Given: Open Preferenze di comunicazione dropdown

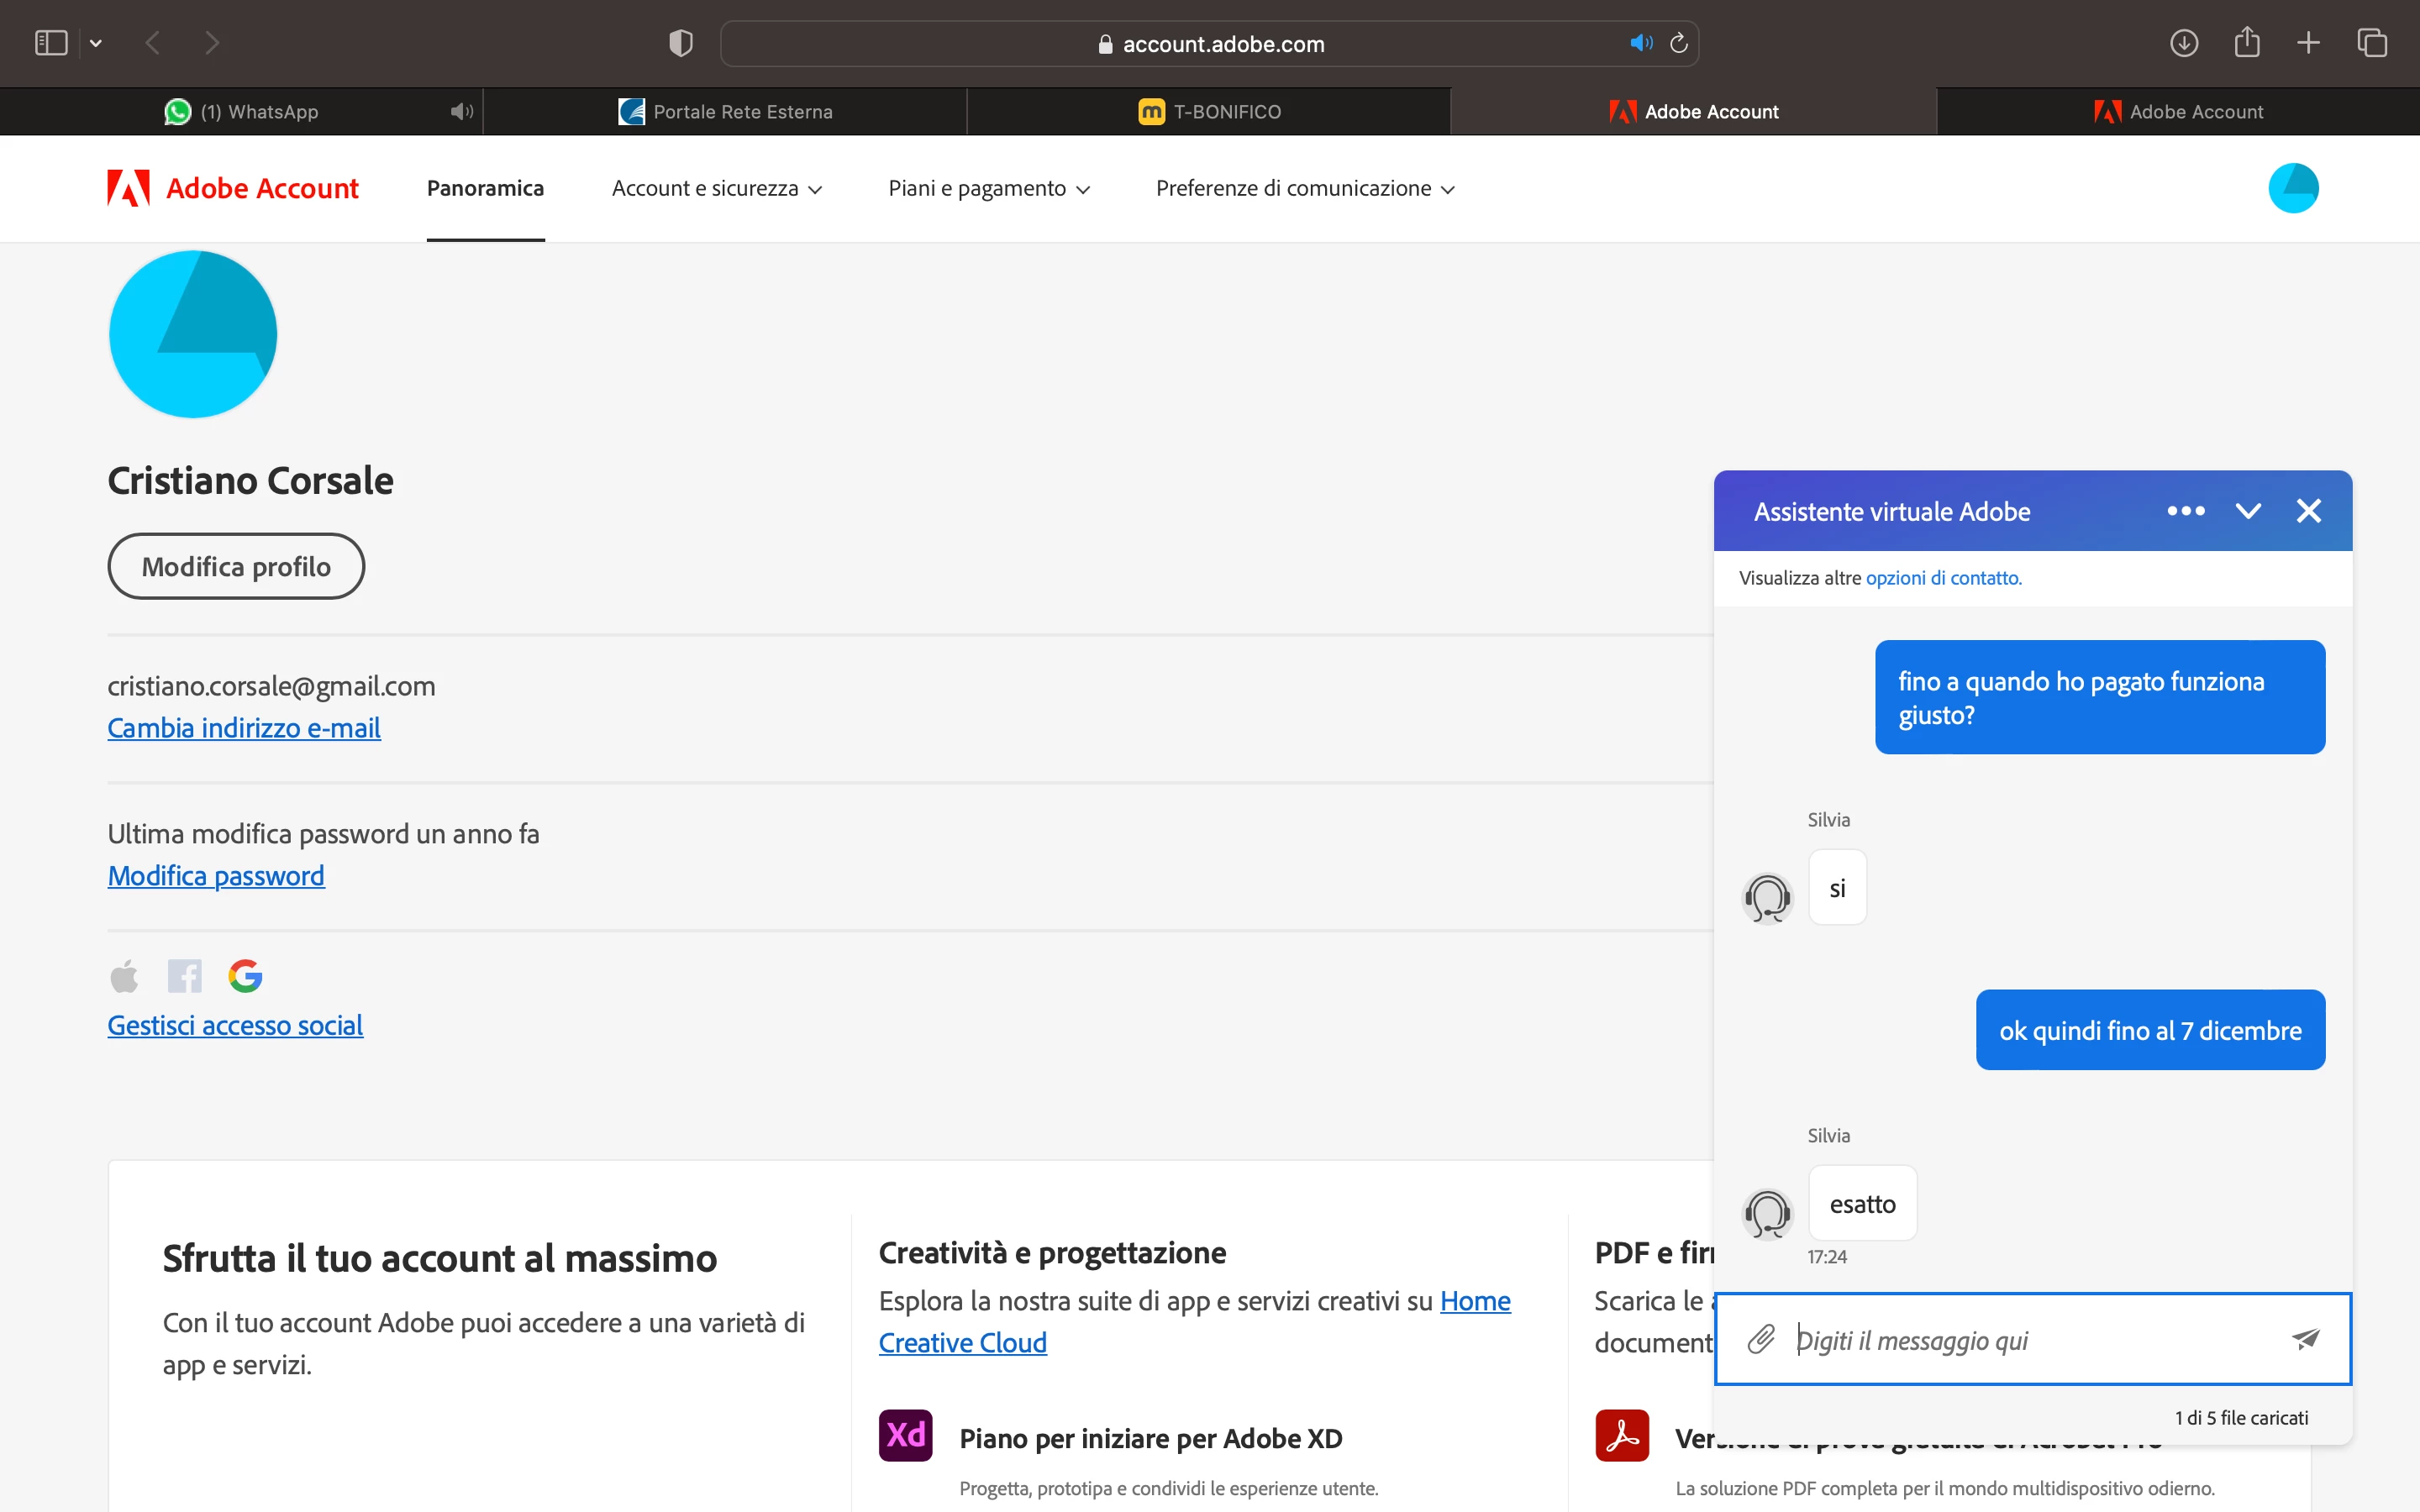Looking at the screenshot, I should coord(1304,188).
